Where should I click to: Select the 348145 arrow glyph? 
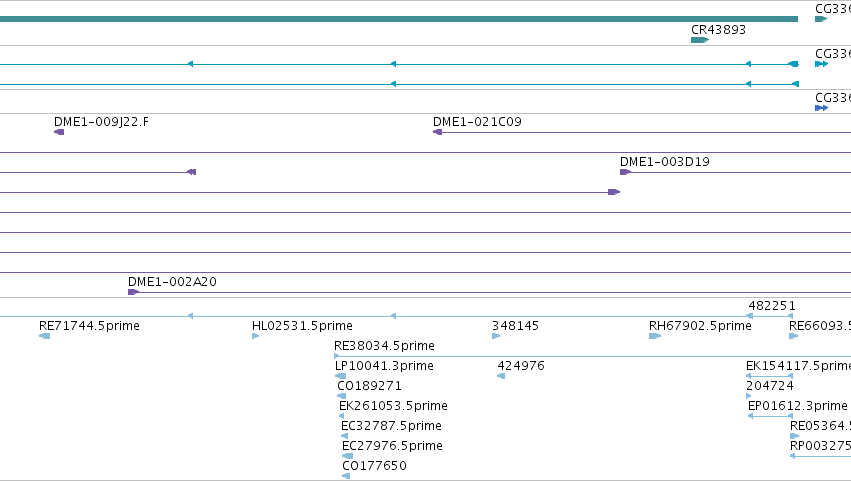[x=496, y=336]
